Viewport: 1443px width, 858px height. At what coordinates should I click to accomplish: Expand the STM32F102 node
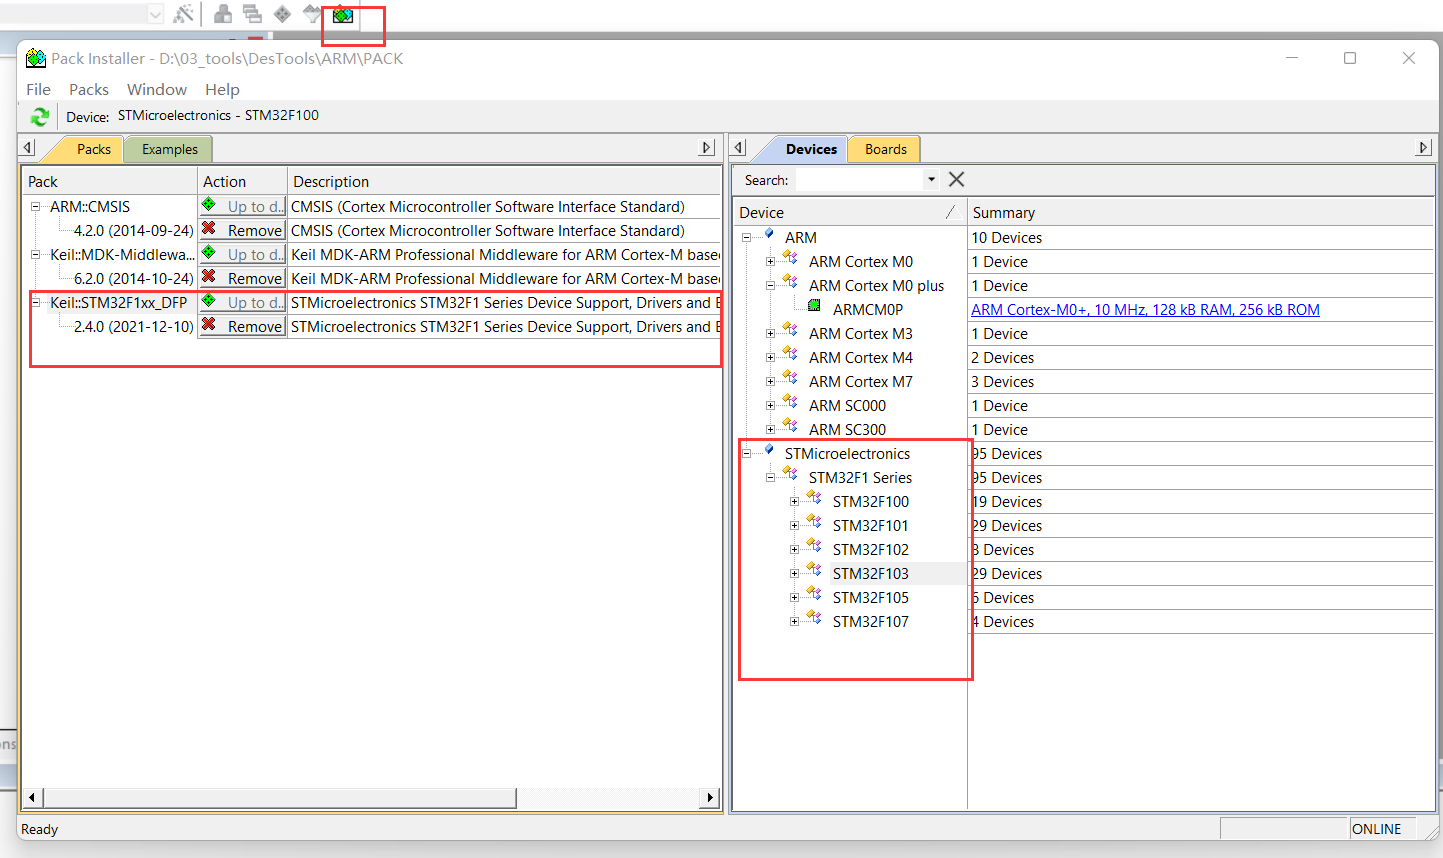(x=795, y=550)
